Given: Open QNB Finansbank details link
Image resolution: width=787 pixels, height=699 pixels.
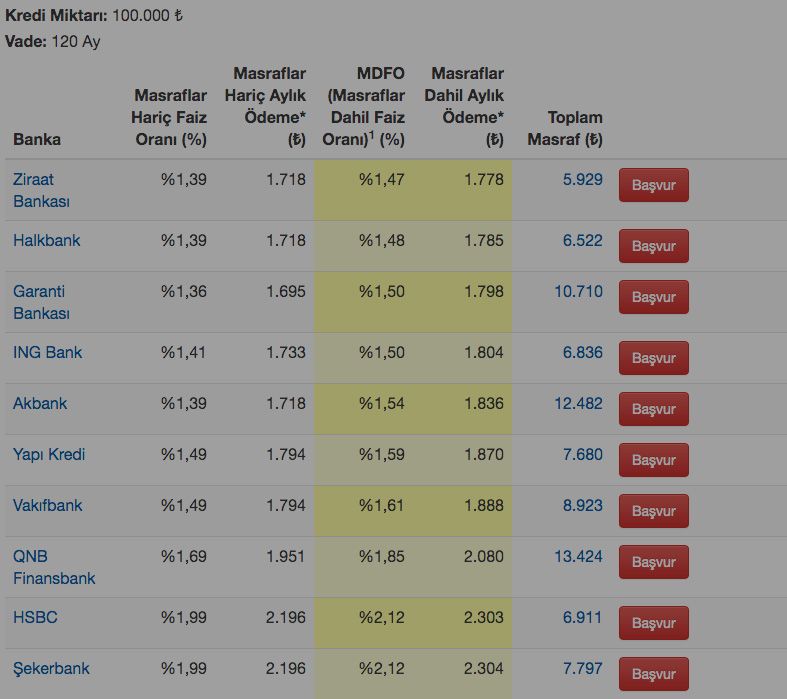Looking at the screenshot, I should click(x=54, y=567).
